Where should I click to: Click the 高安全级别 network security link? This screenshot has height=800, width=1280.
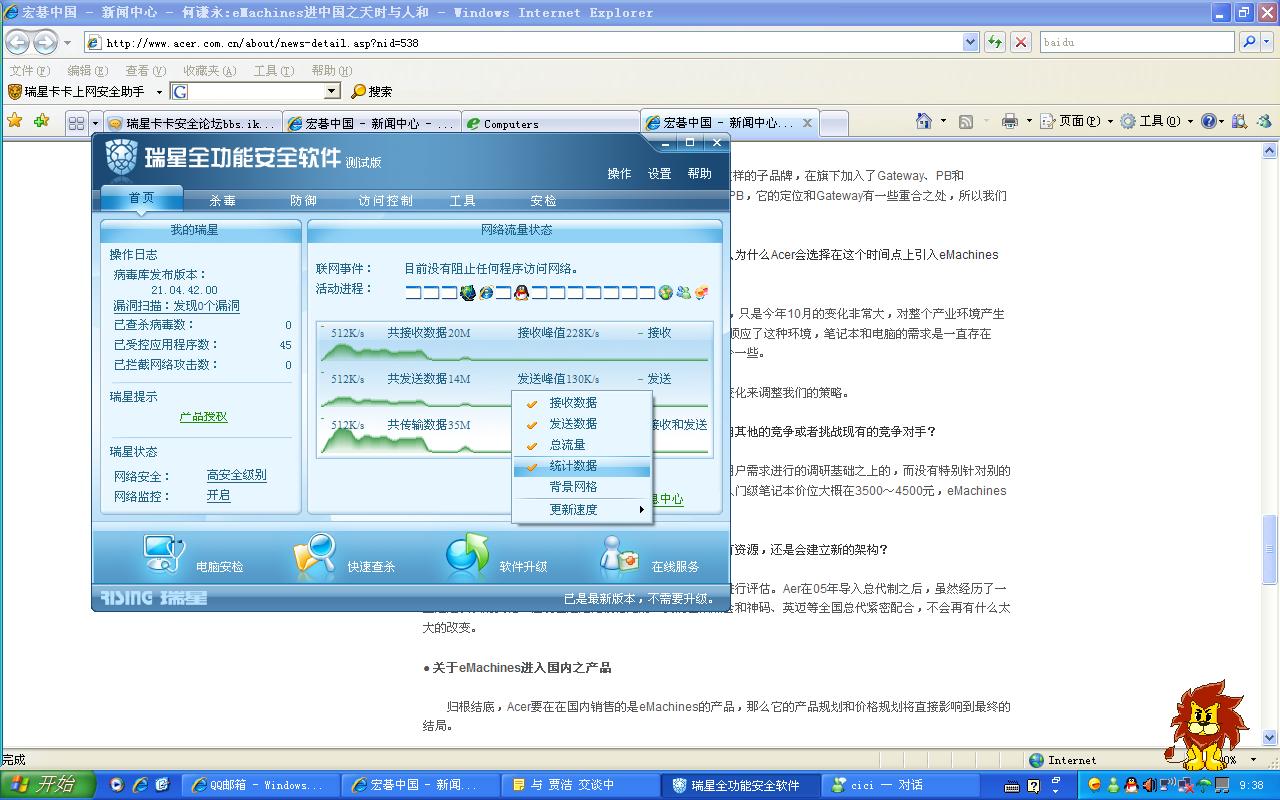point(236,475)
